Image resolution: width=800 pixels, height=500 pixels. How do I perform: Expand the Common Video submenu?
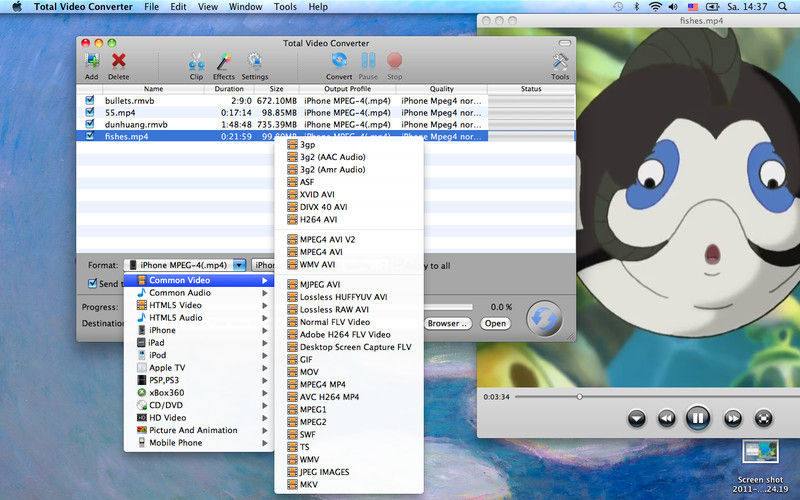coord(199,280)
